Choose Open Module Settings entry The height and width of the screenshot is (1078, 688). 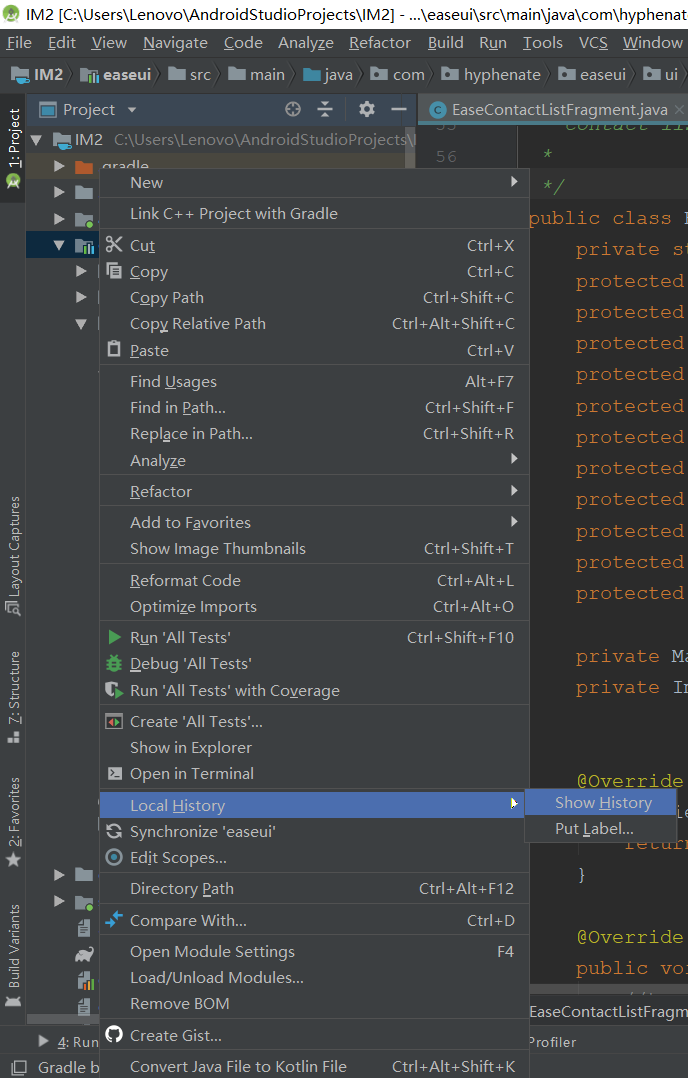(x=315, y=952)
